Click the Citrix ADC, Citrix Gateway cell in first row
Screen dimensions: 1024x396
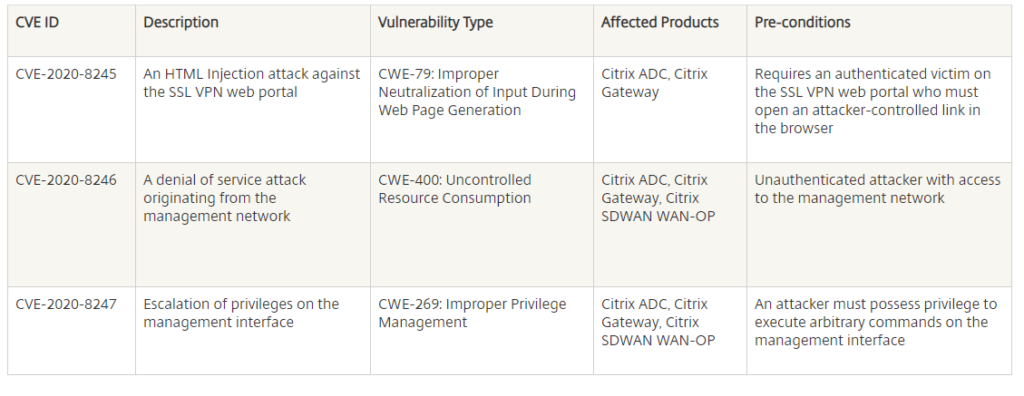pyautogui.click(x=654, y=84)
